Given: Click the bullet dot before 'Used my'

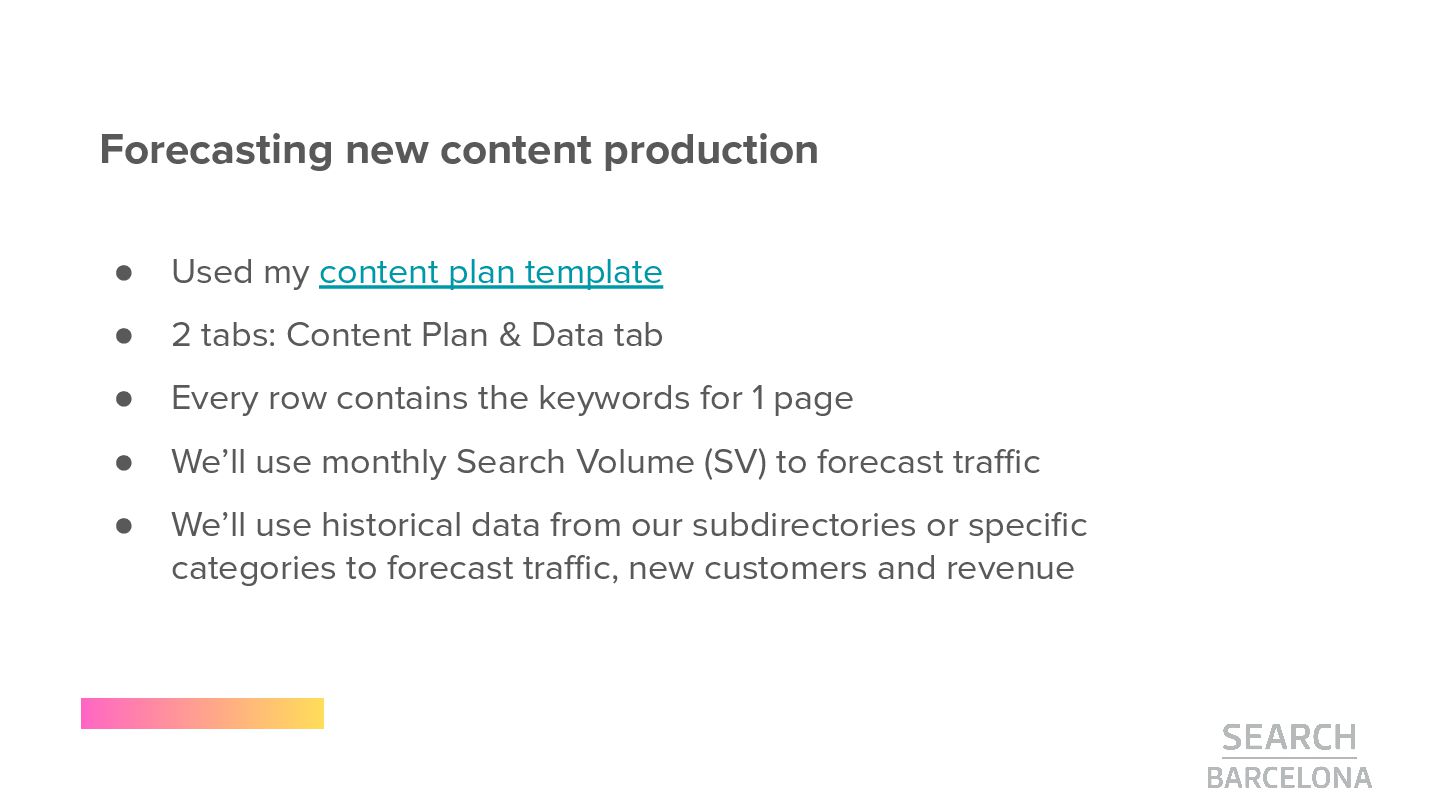Looking at the screenshot, I should [124, 272].
